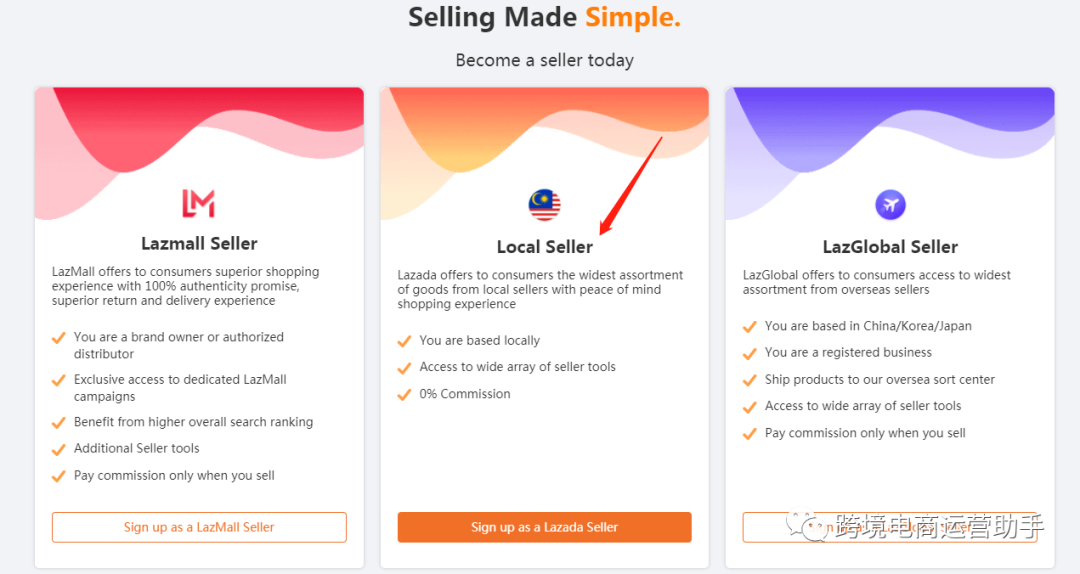This screenshot has width=1080, height=574.
Task: Select the 'Lazmall Seller' heading
Action: tap(199, 243)
